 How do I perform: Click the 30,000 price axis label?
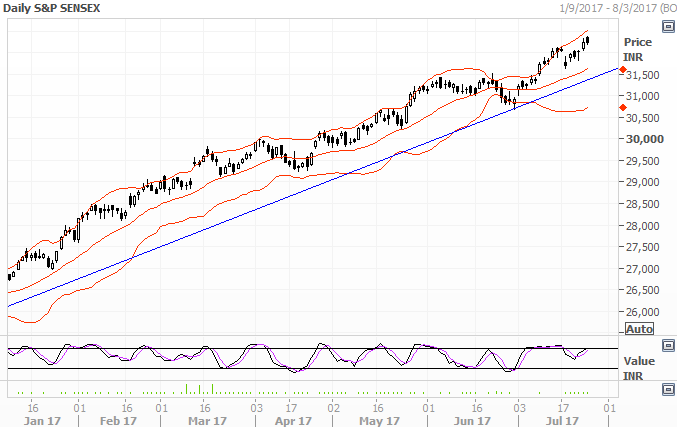(x=645, y=139)
